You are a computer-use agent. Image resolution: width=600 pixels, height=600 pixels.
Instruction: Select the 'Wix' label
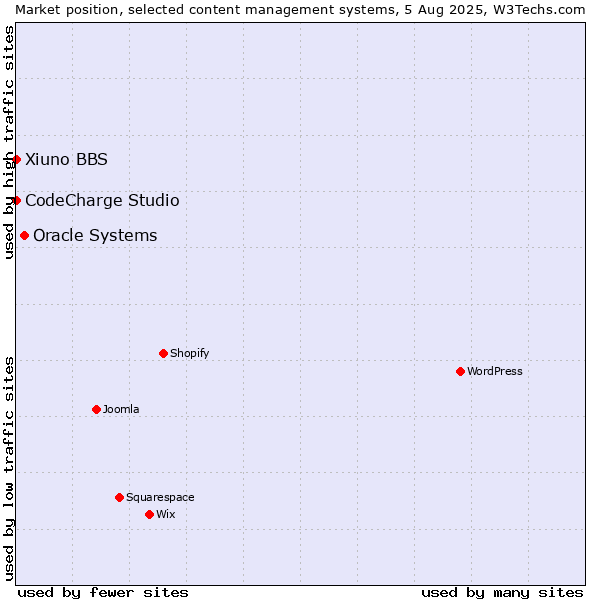(x=166, y=514)
